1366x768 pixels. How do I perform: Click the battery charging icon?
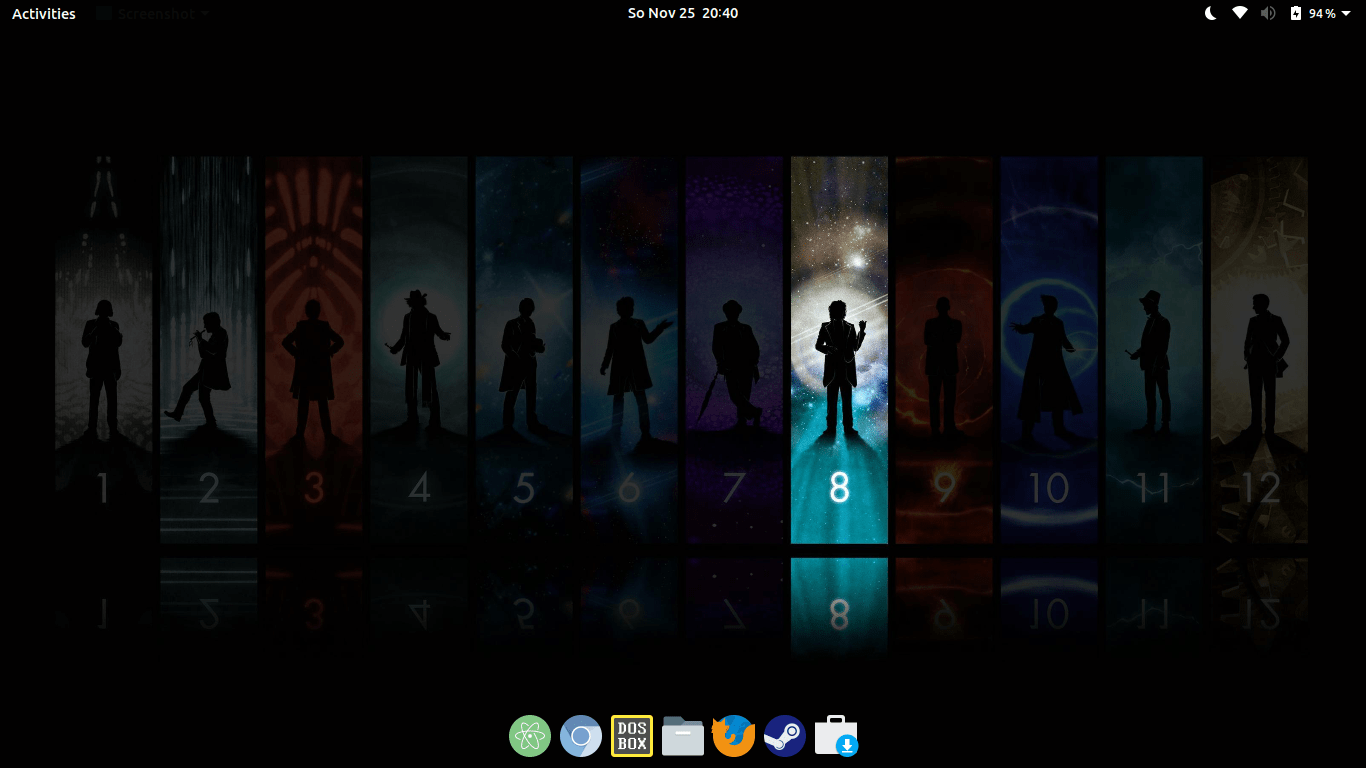pyautogui.click(x=1296, y=13)
